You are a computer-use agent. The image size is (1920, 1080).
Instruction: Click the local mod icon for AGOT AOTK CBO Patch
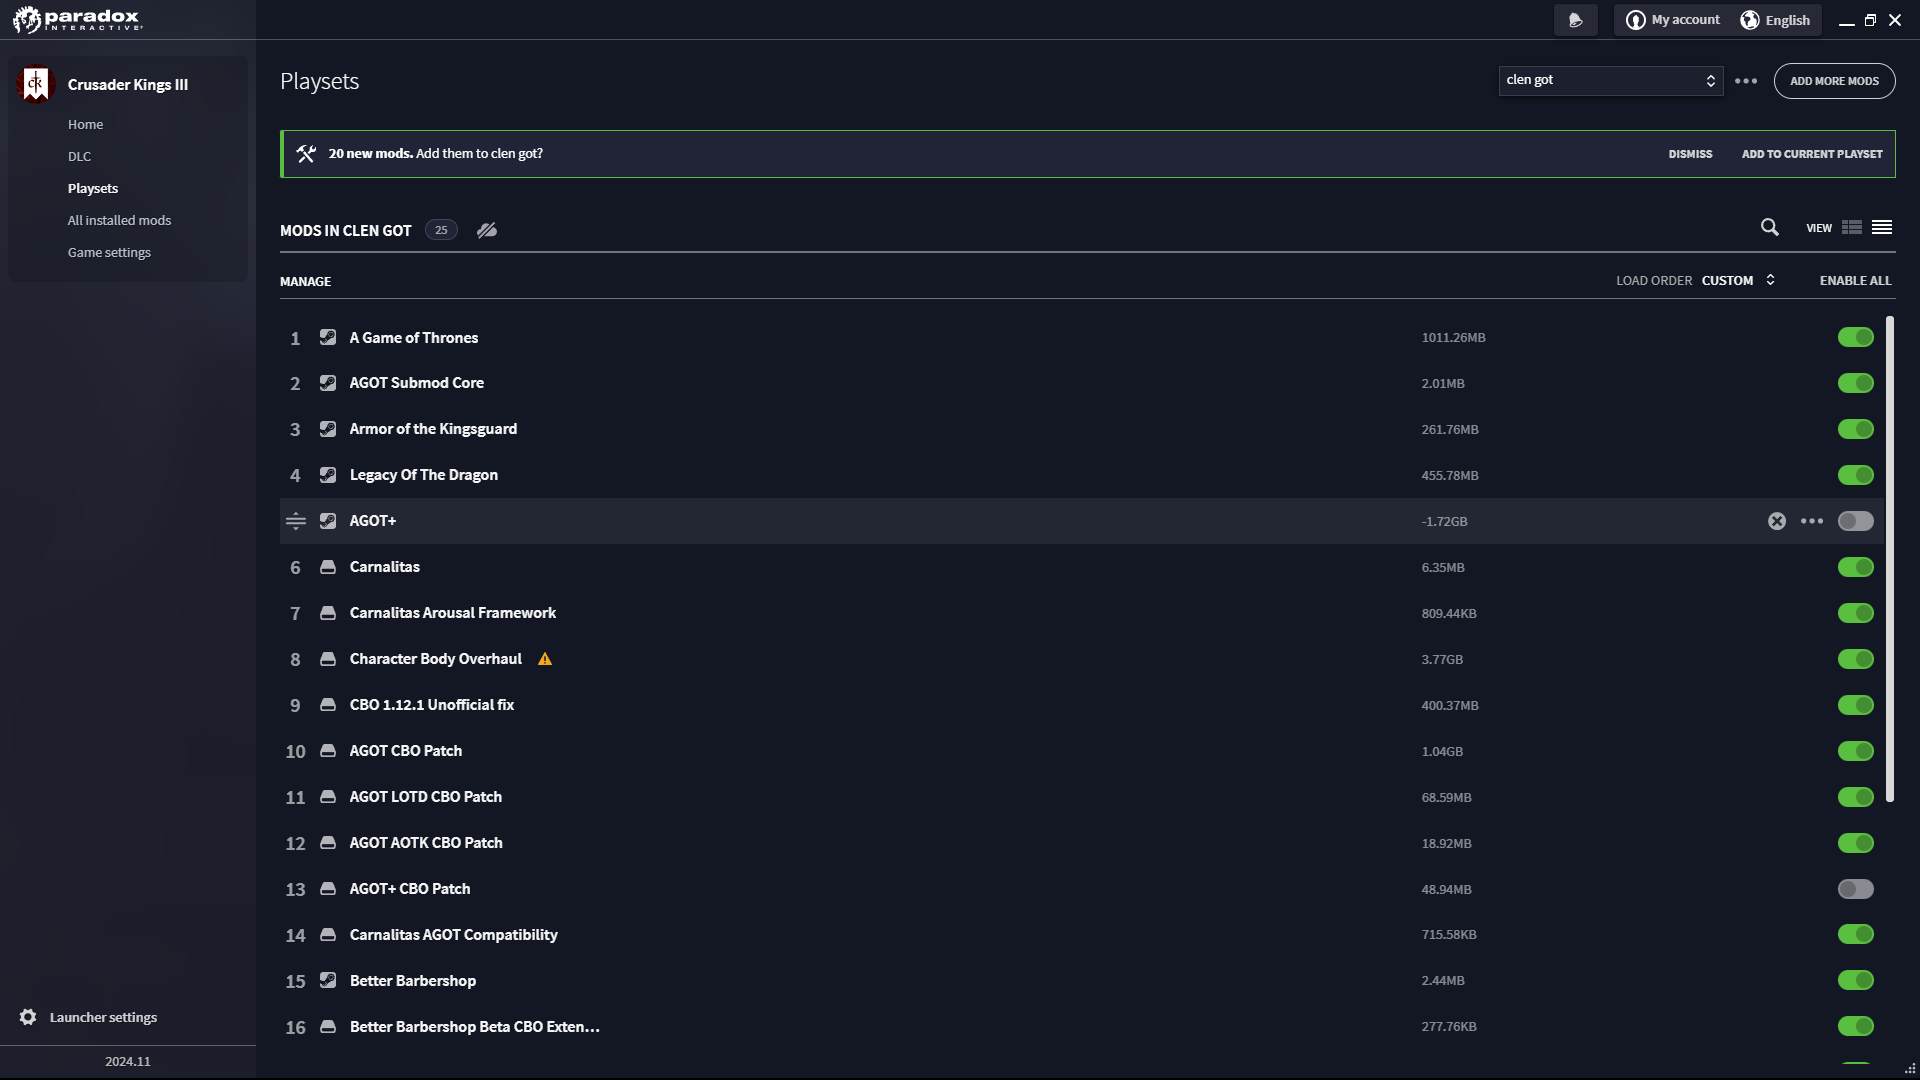click(x=328, y=843)
